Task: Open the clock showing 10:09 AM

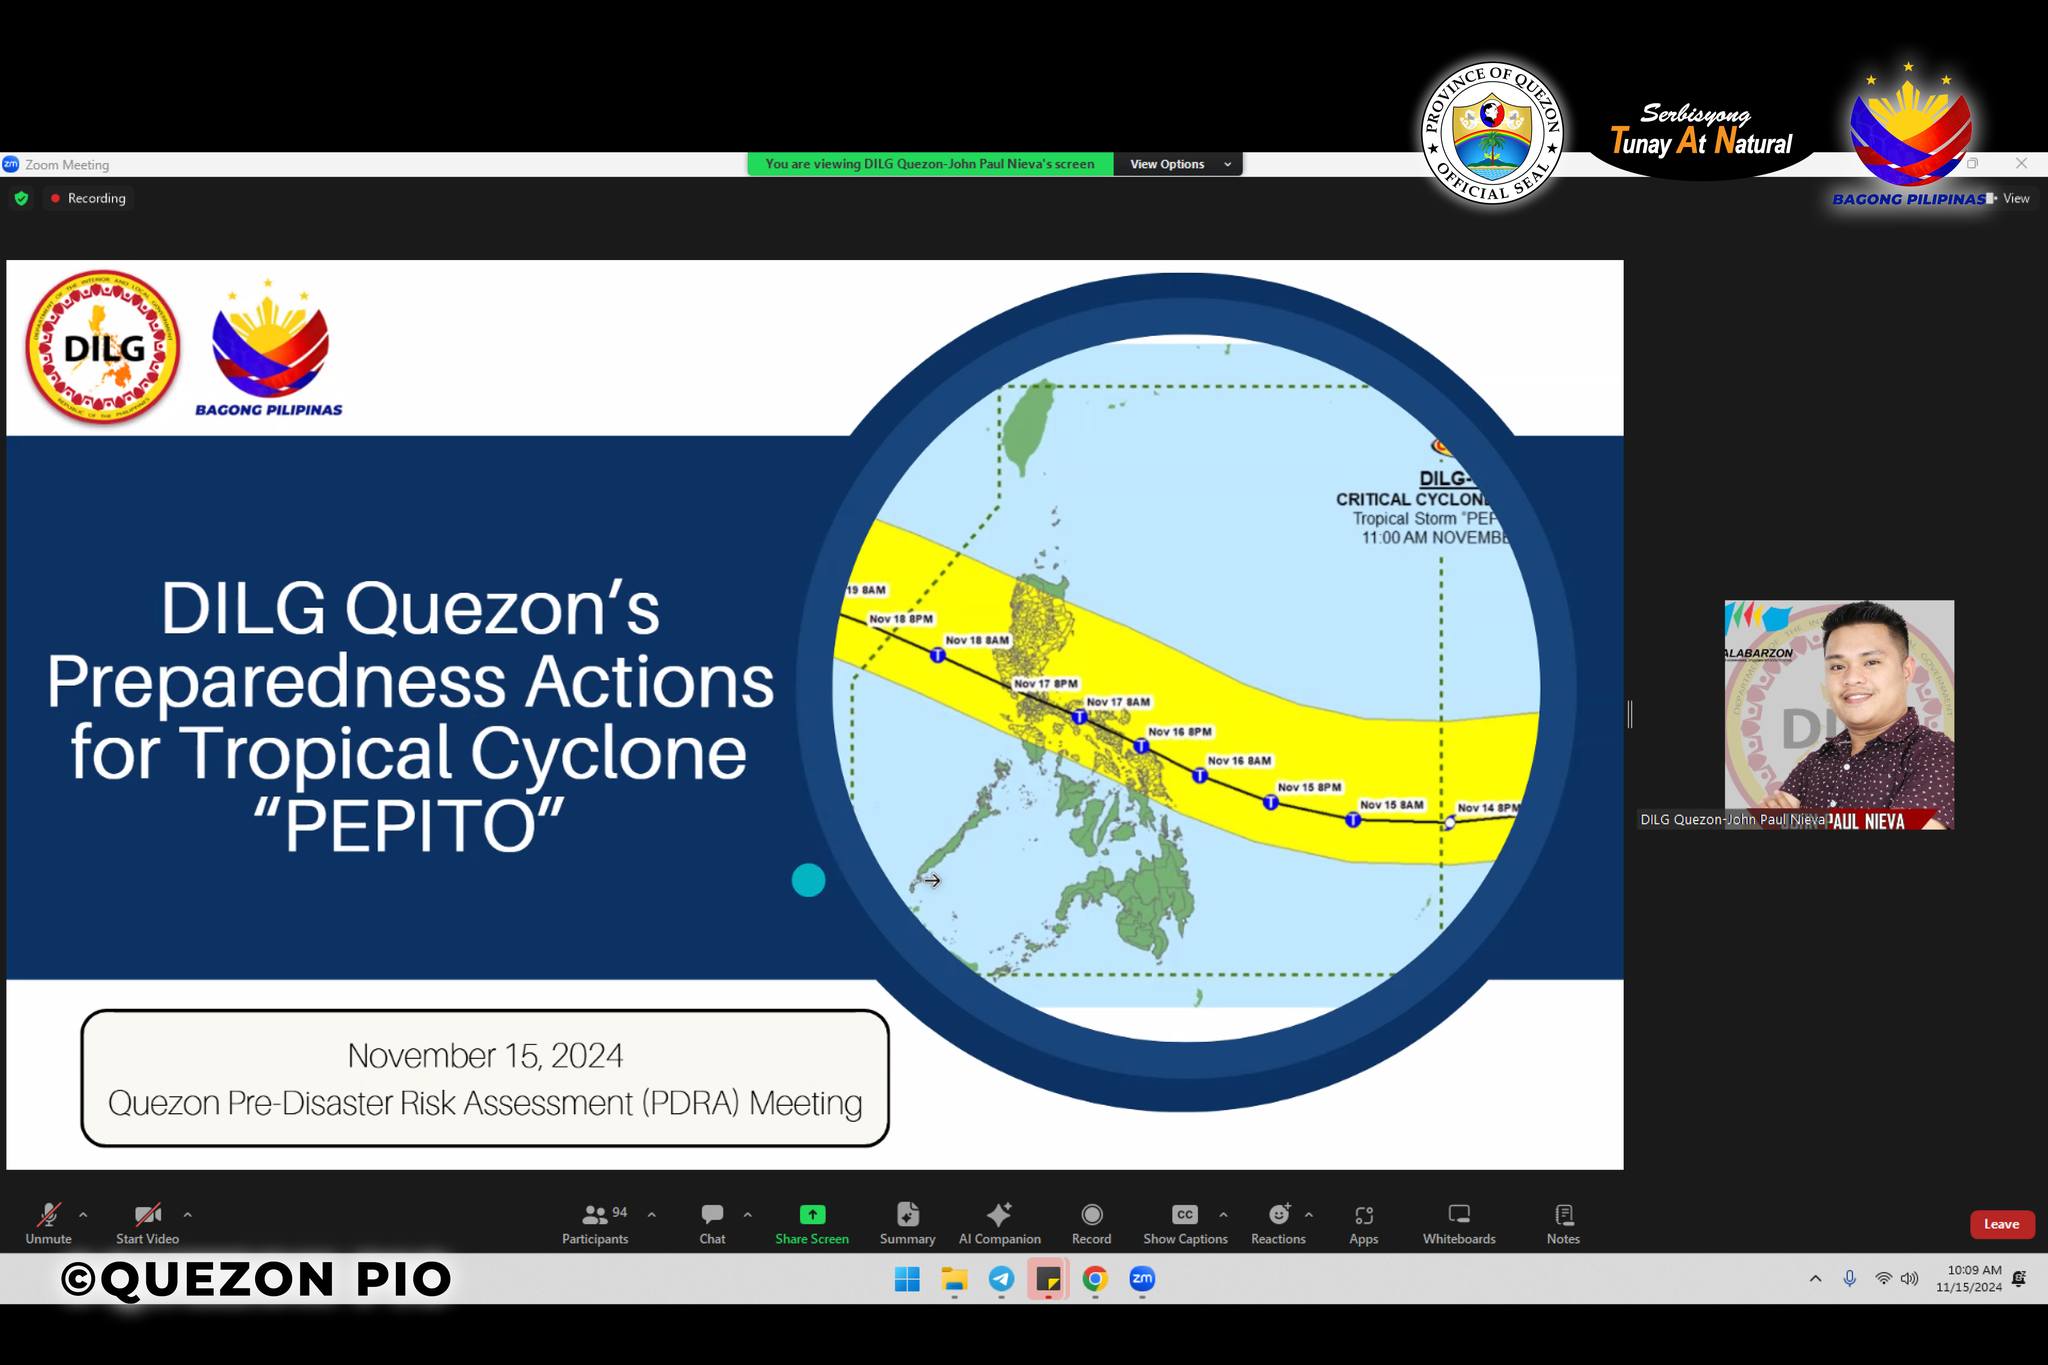Action: coord(1968,1279)
